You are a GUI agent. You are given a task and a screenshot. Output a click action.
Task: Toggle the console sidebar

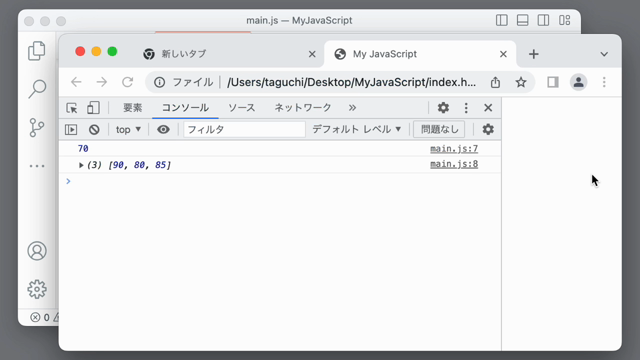pyautogui.click(x=71, y=129)
